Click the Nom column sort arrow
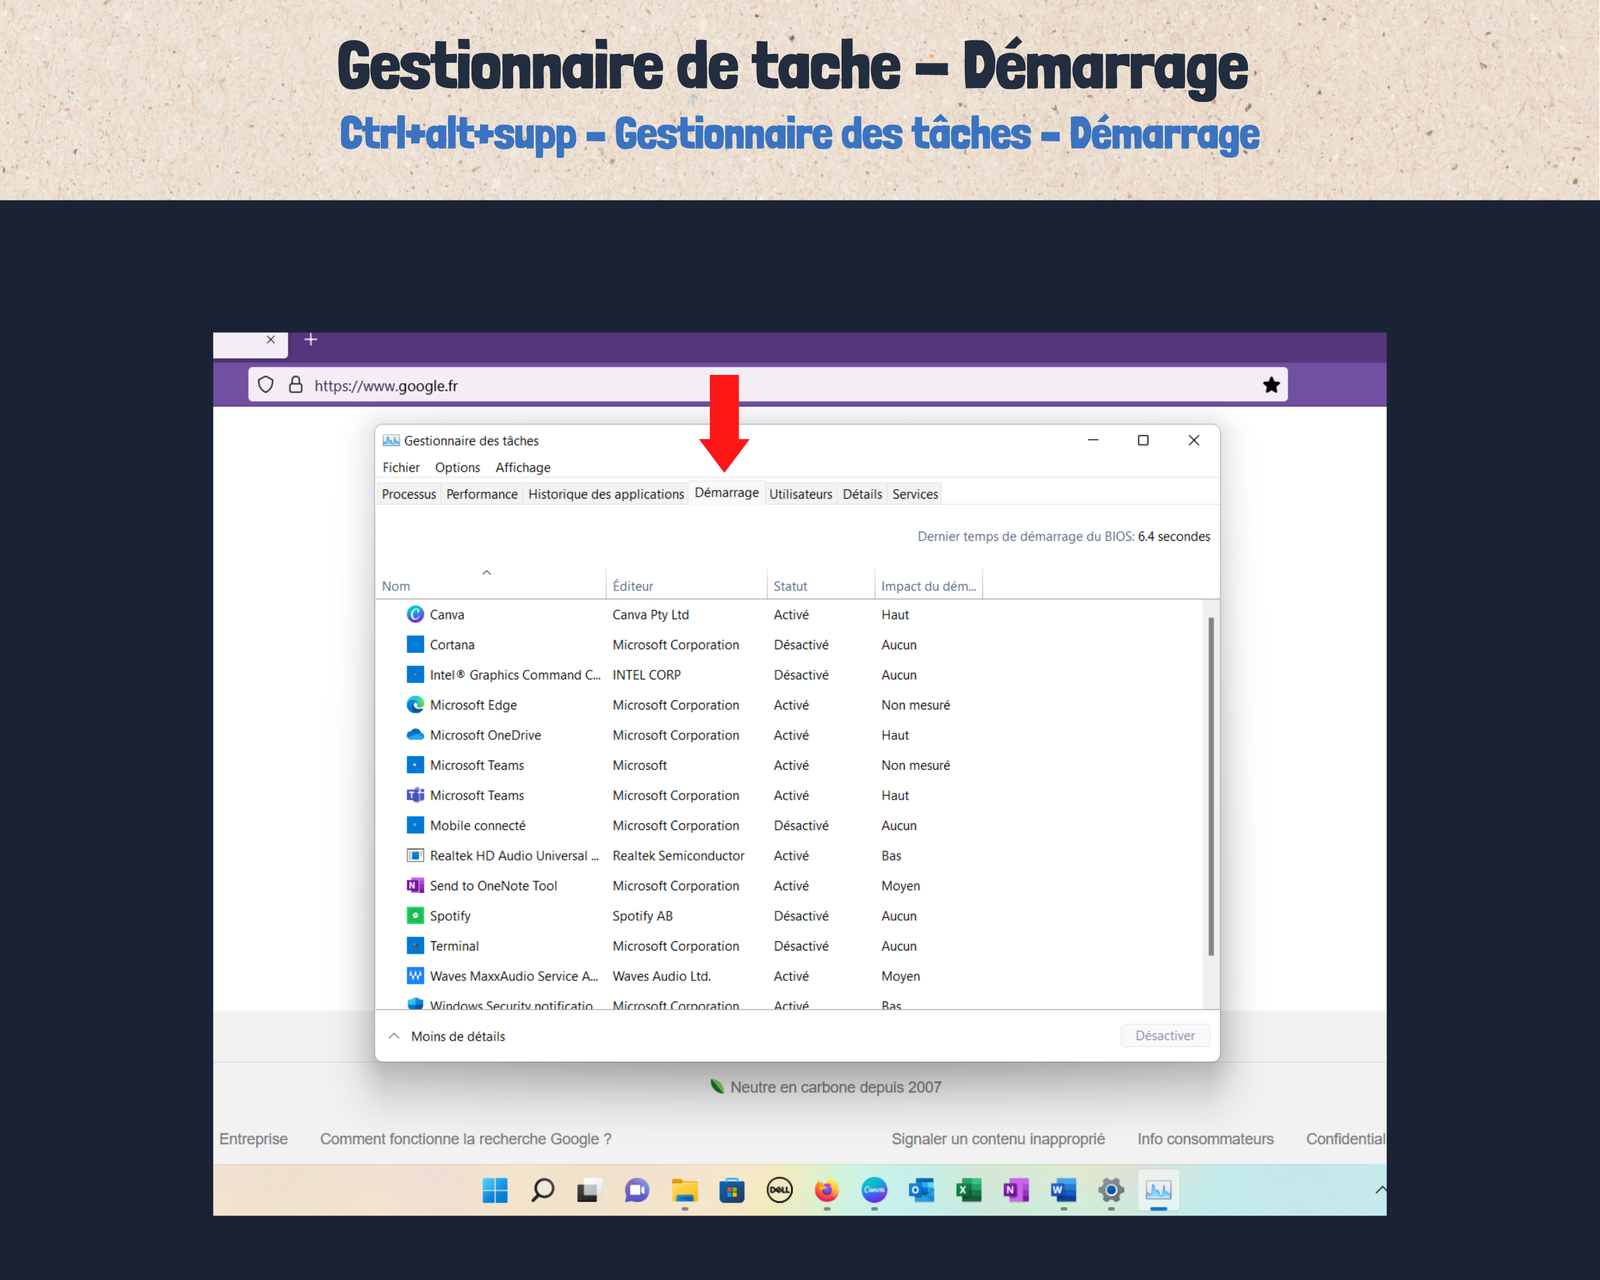Viewport: 1600px width, 1280px height. point(487,572)
